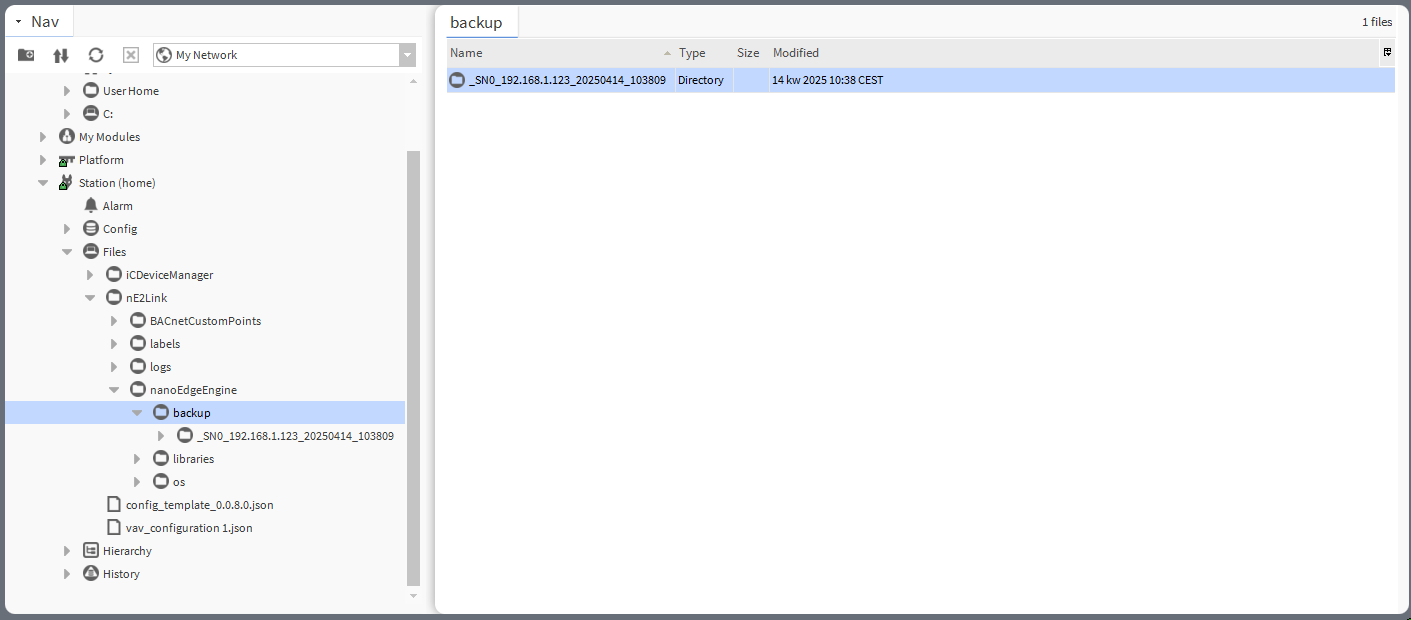
Task: Sort the table by Modified column
Action: pyautogui.click(x=796, y=53)
